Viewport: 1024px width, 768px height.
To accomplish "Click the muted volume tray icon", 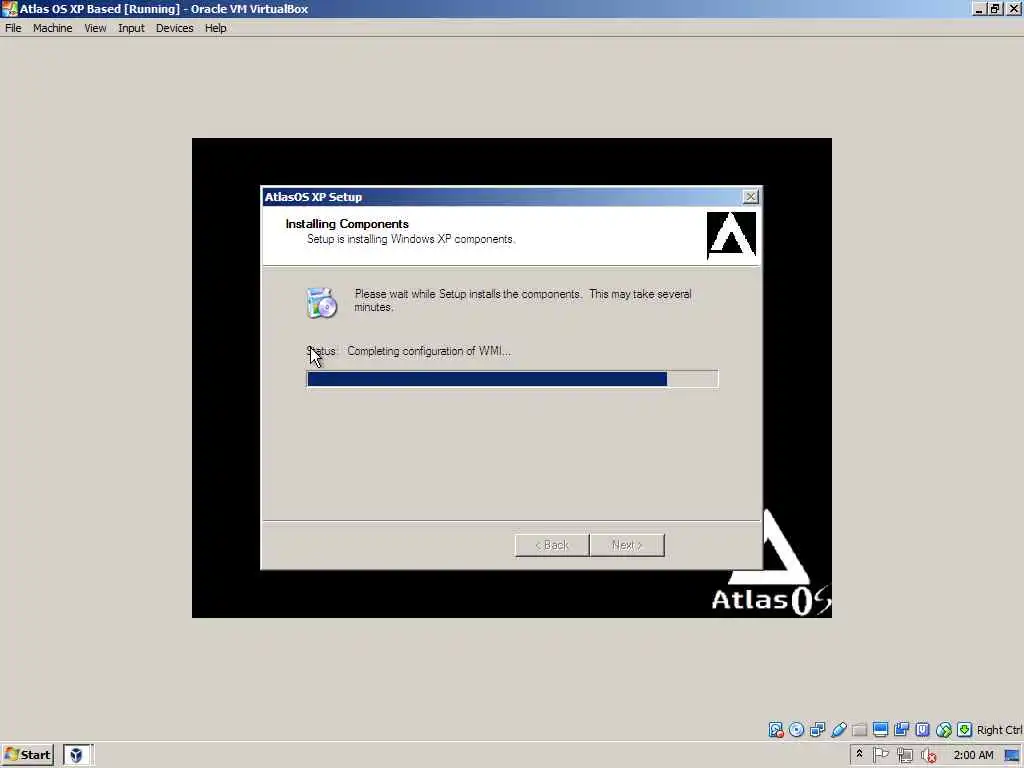I will [x=929, y=756].
